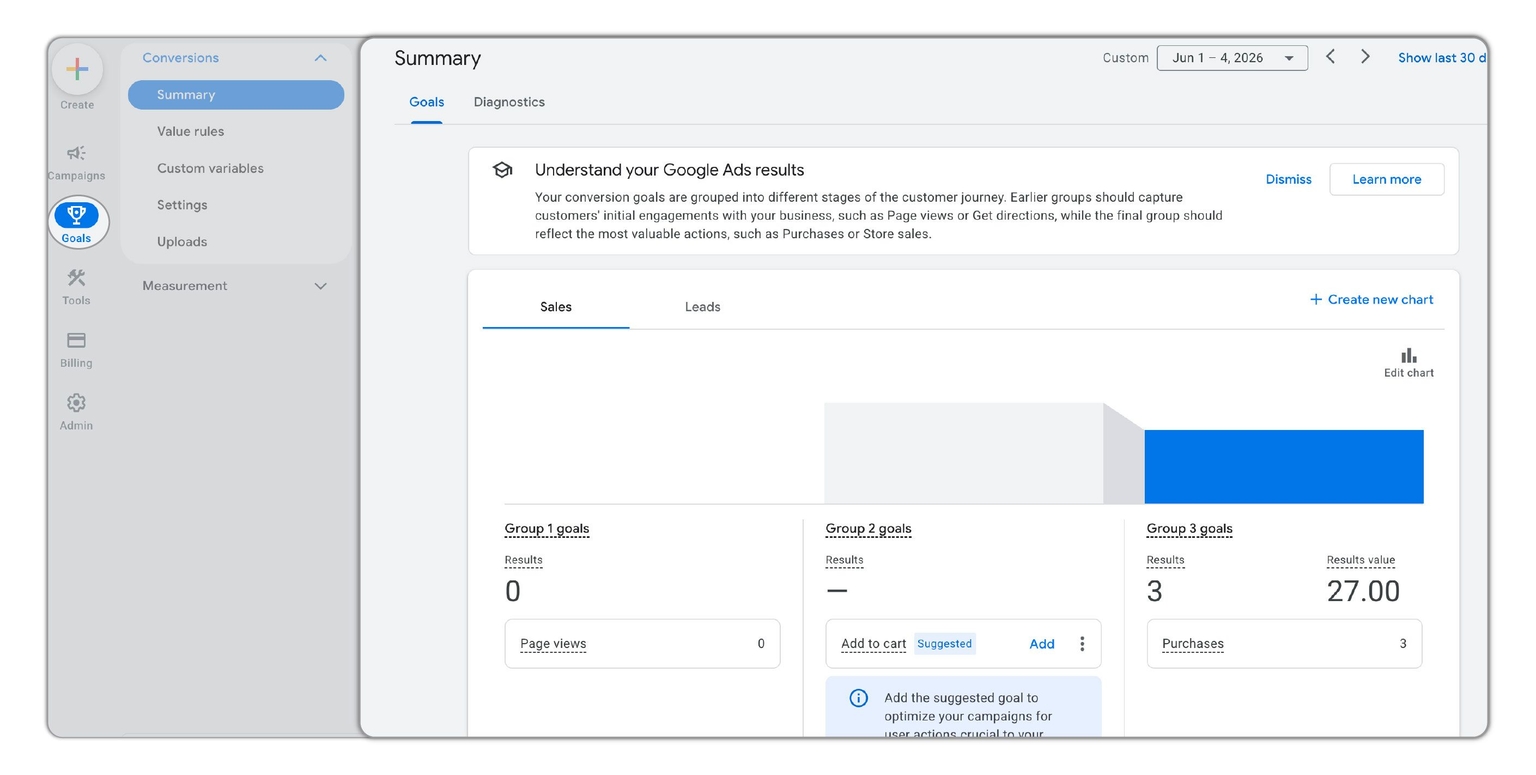
Task: Click Create new chart
Action: click(x=1371, y=299)
